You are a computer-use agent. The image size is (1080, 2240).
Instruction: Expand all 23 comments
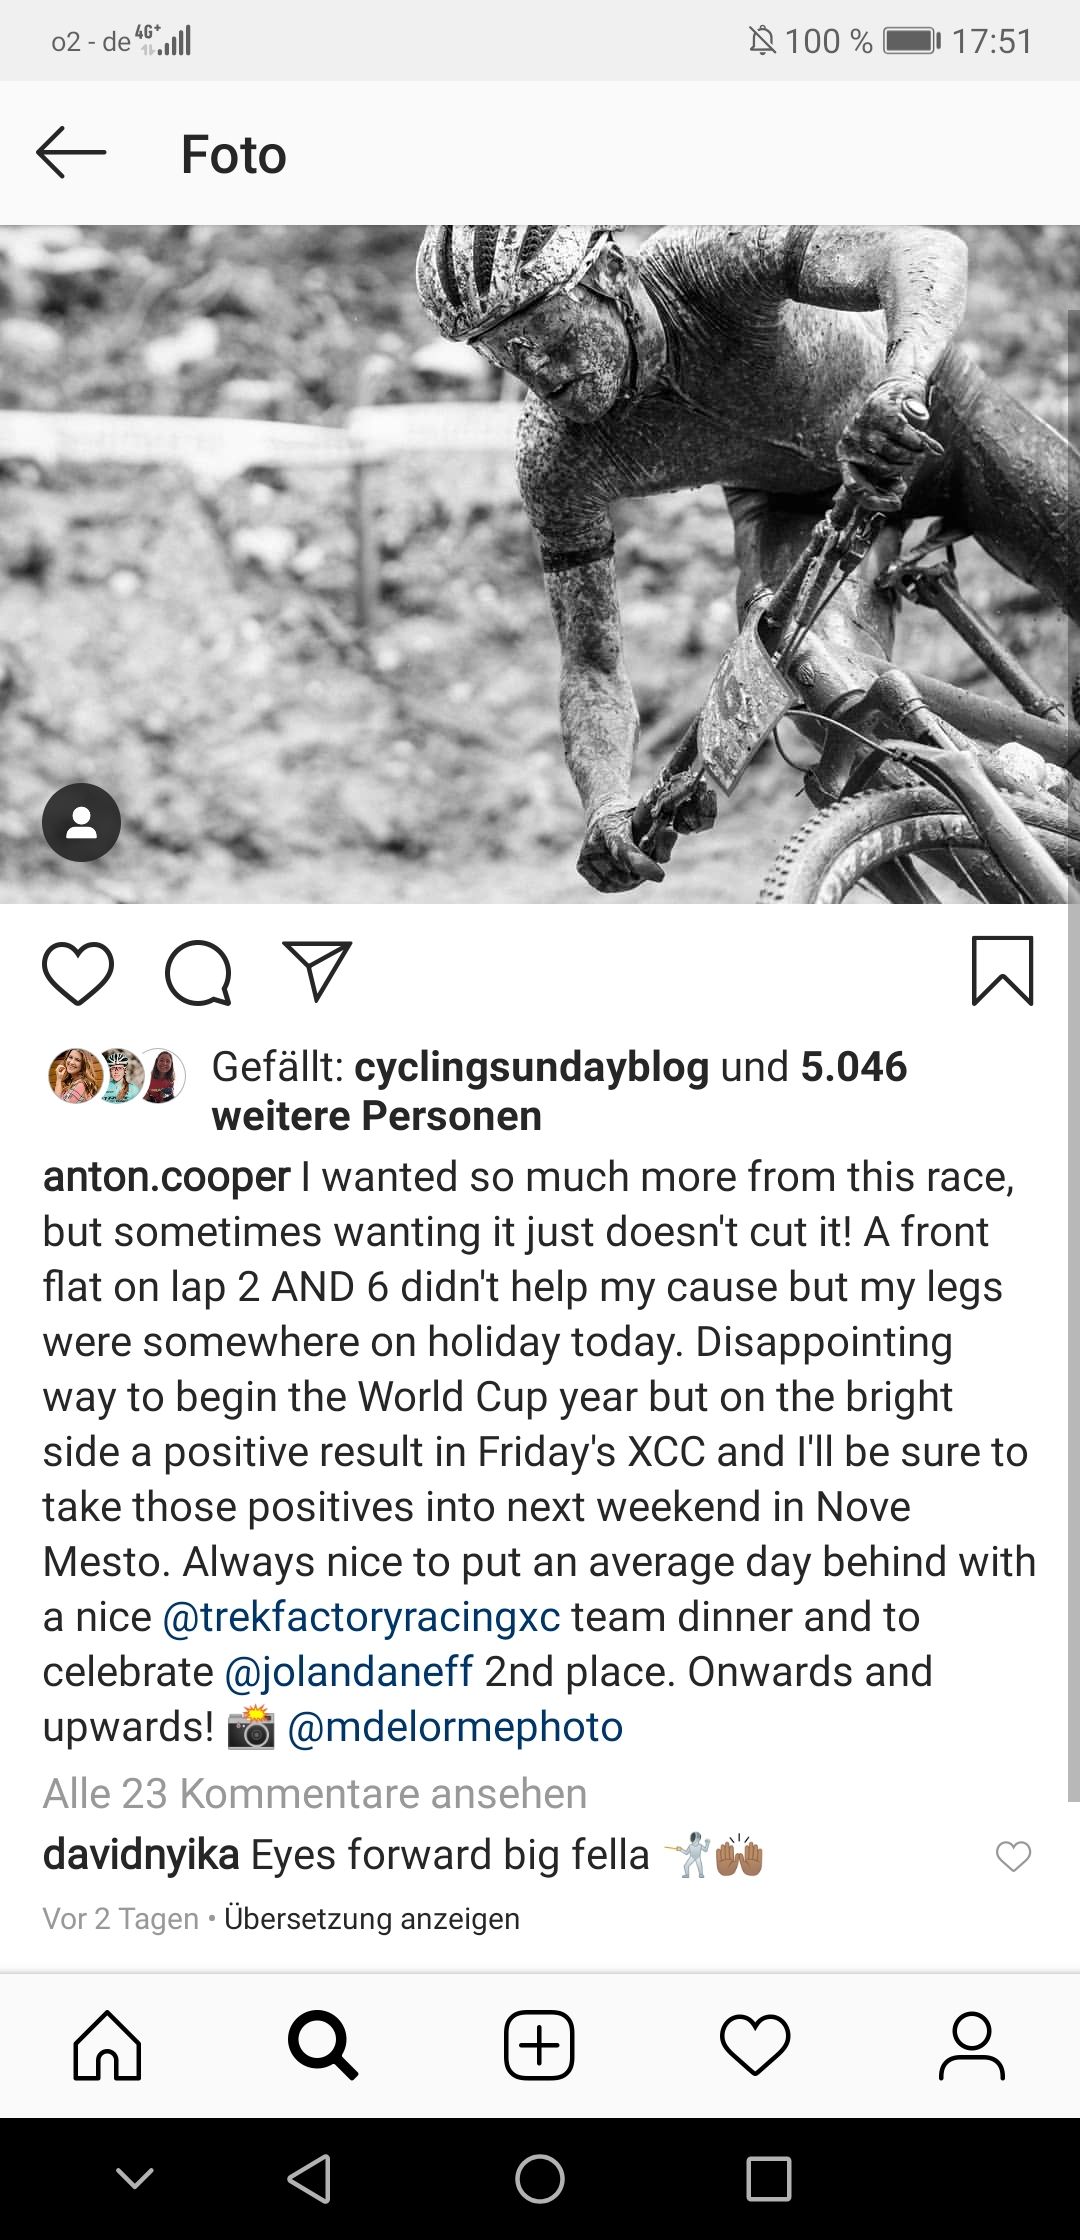pos(315,1794)
